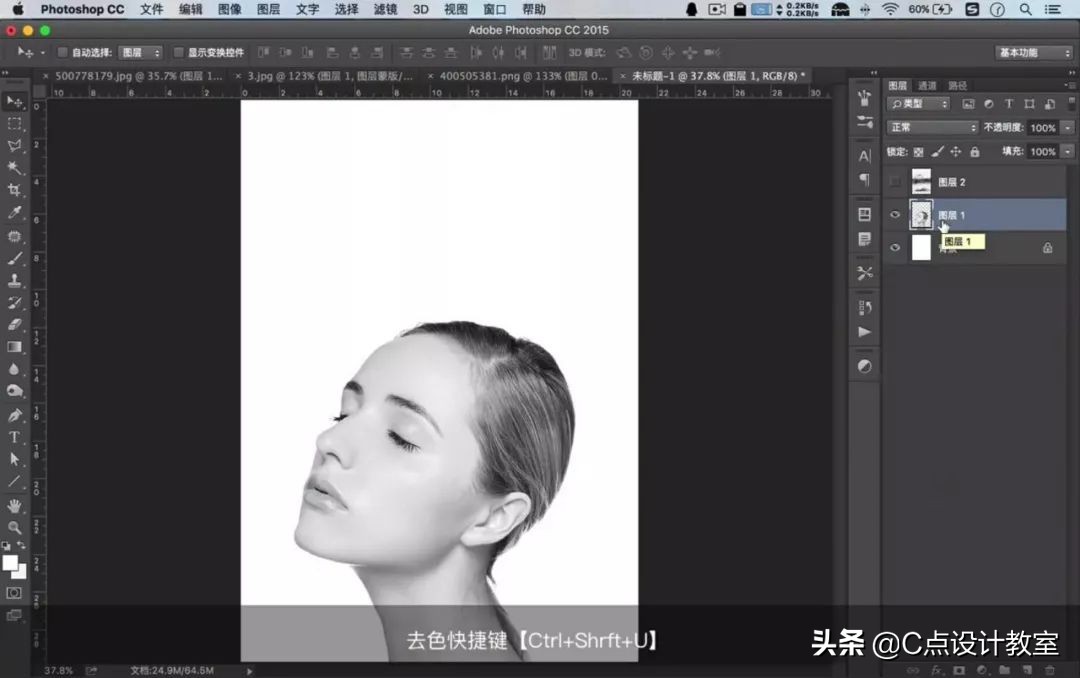Click the lock-all icon in Layers panel
The width and height of the screenshot is (1080, 678).
974,152
